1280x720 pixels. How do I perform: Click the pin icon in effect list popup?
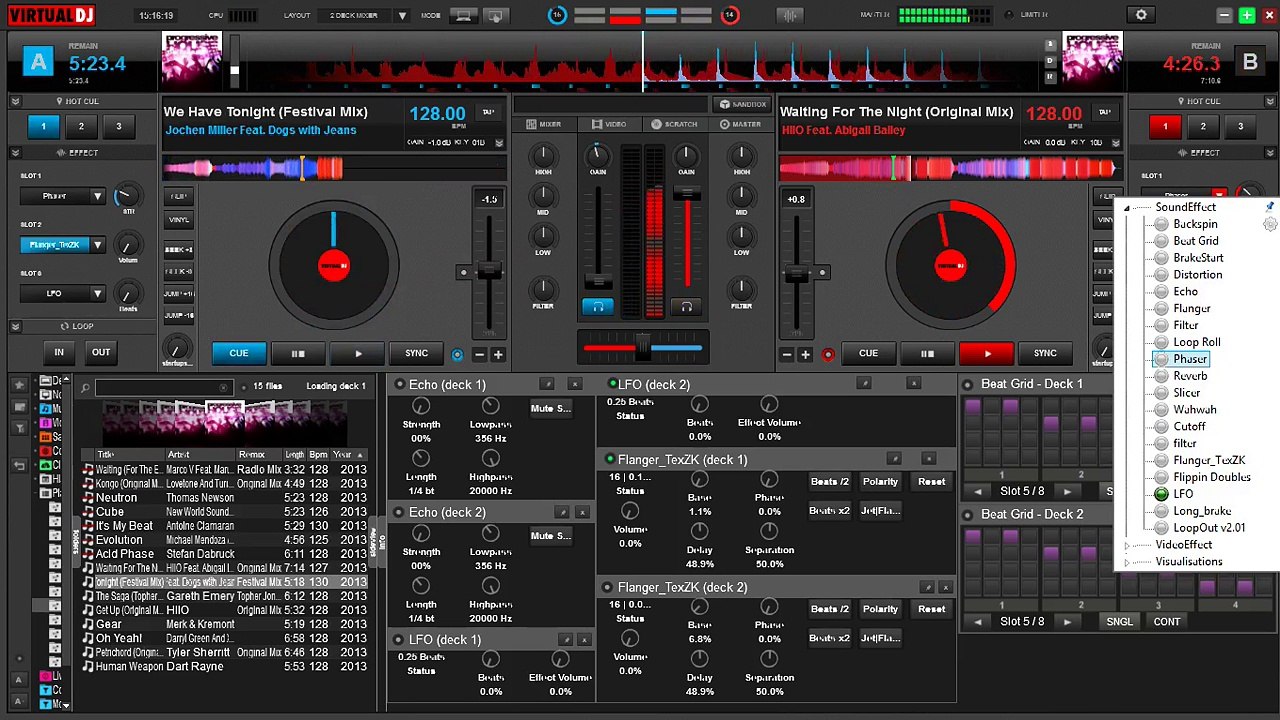[x=1270, y=207]
